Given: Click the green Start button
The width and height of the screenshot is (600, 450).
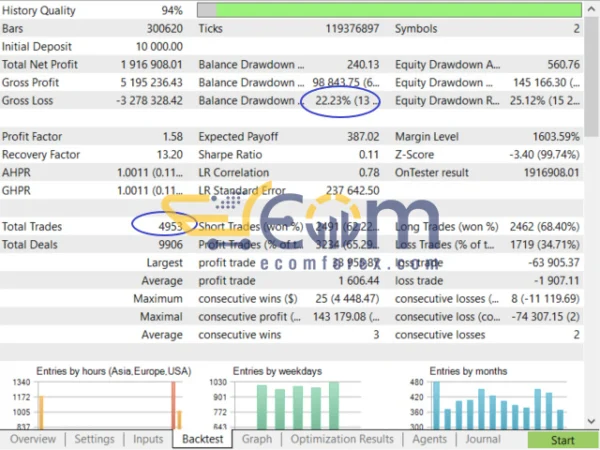Looking at the screenshot, I should (562, 440).
